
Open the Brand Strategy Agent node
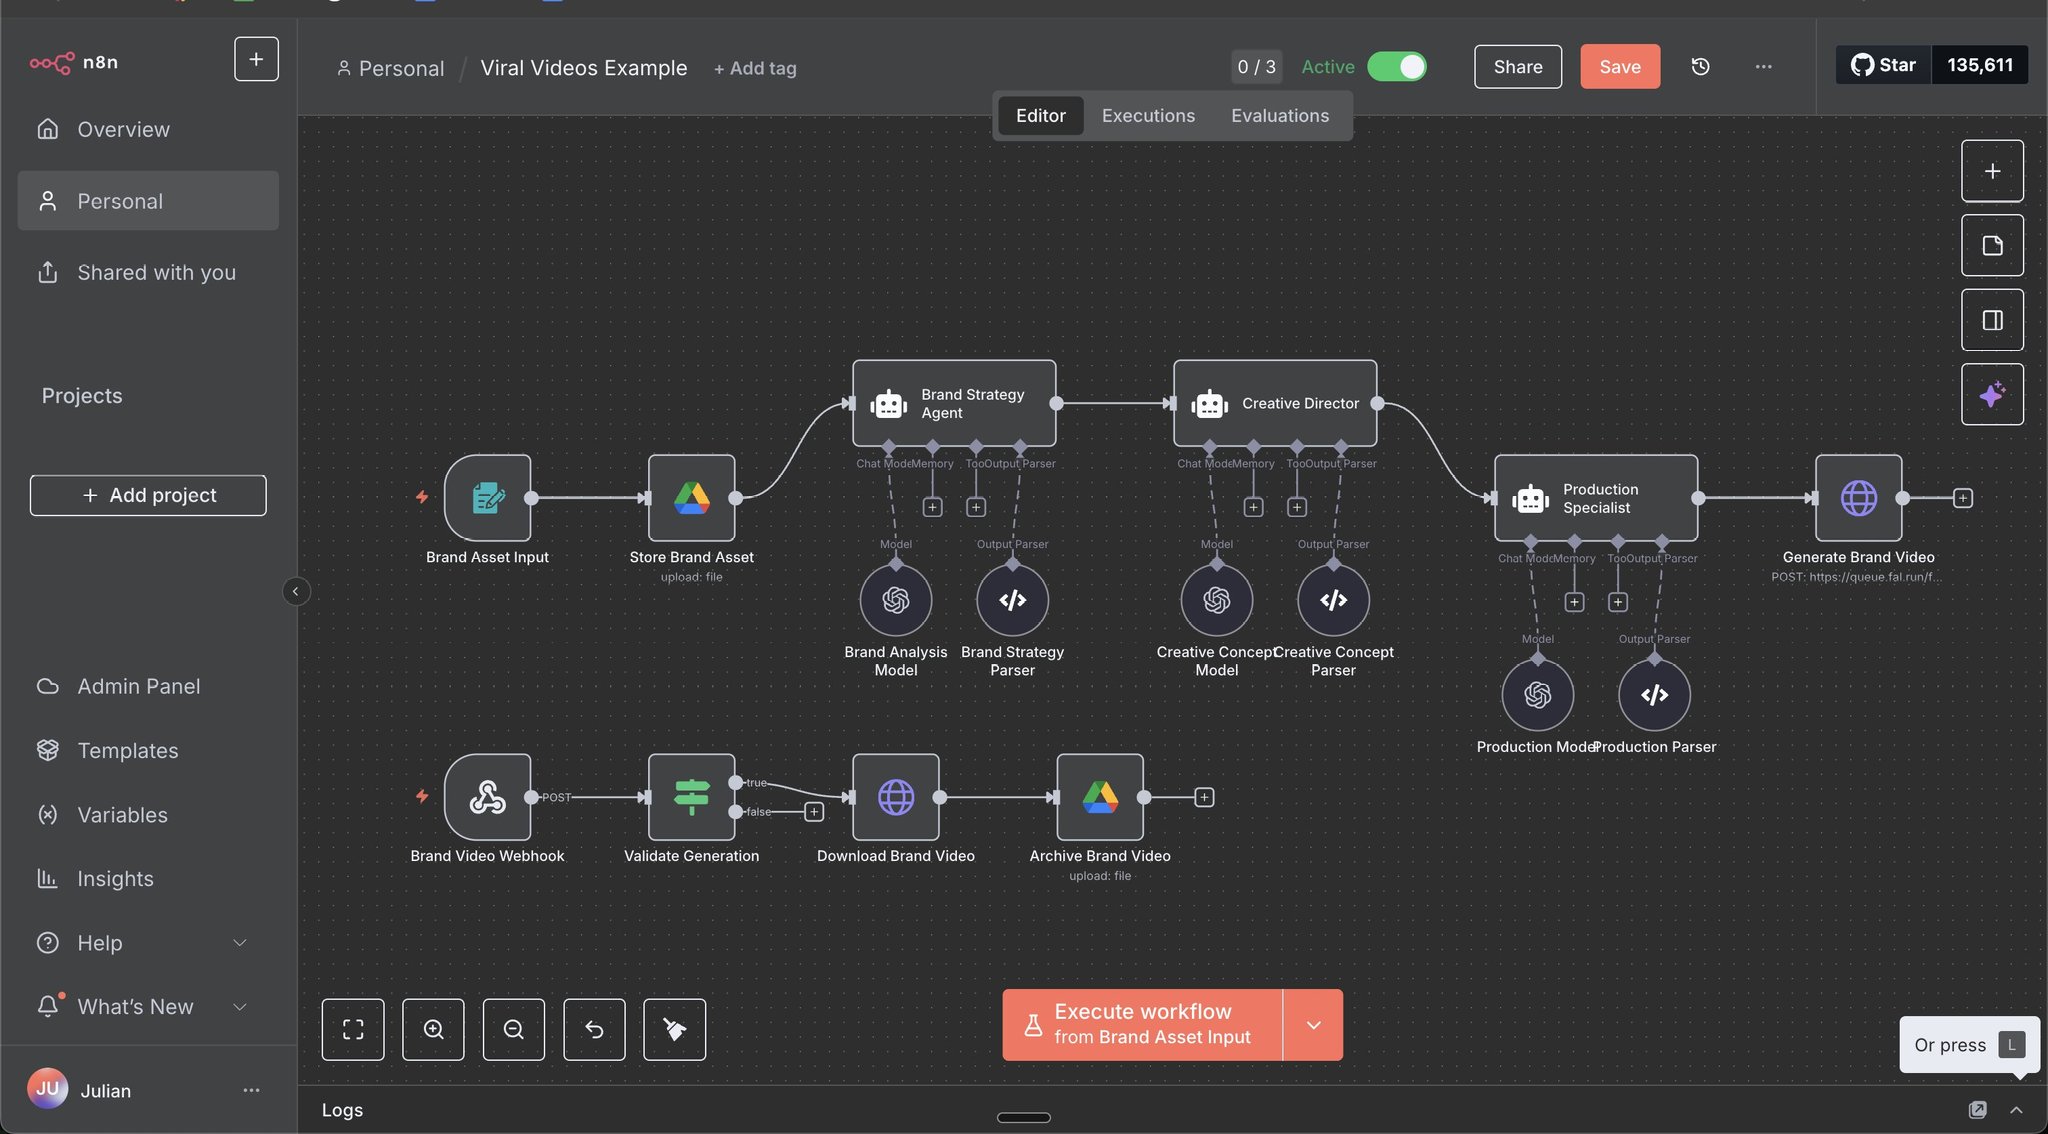(x=954, y=403)
